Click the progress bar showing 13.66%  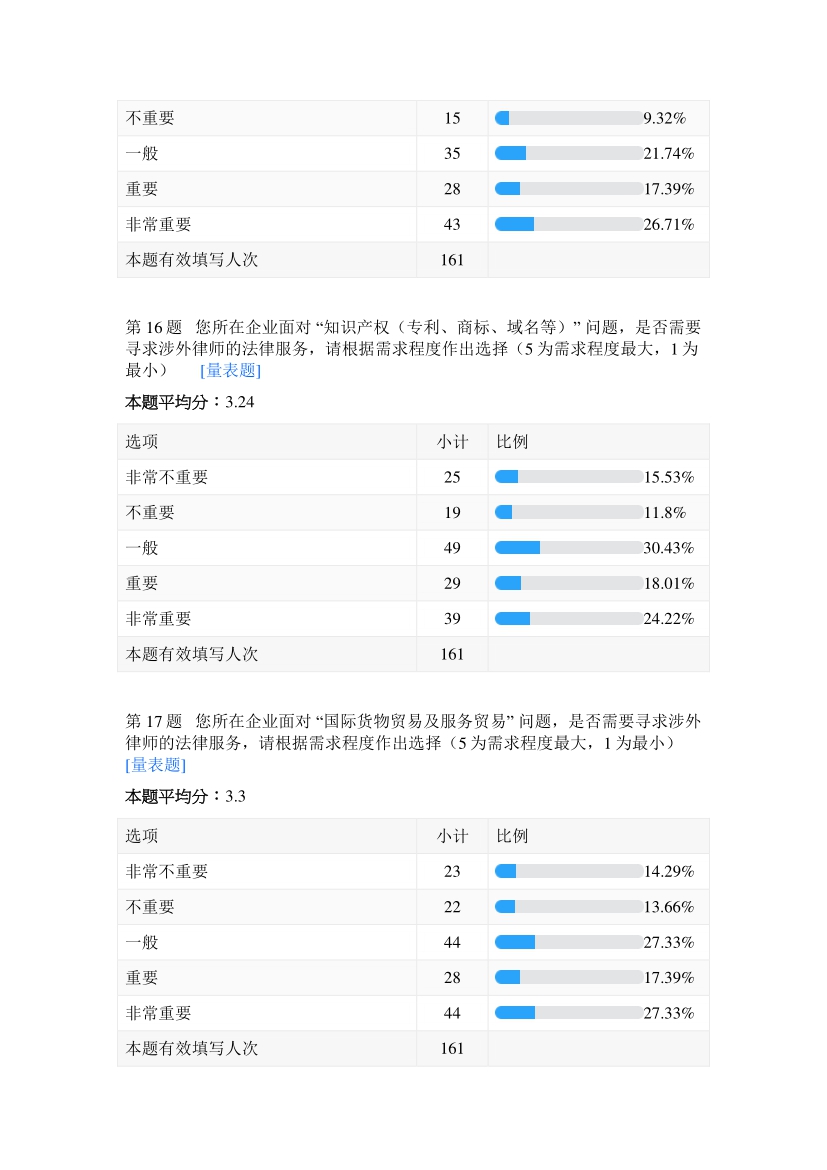tap(568, 907)
